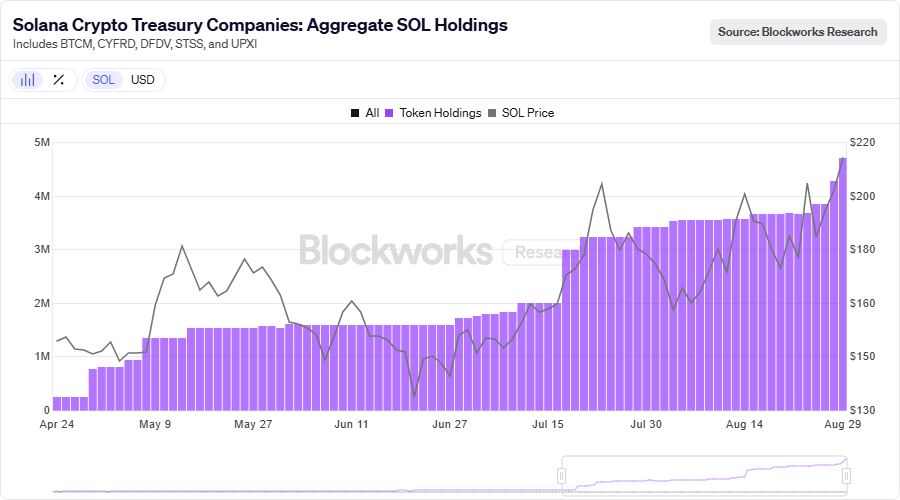Click the Jul 15 x-axis label
This screenshot has height=500, width=900.
(548, 424)
